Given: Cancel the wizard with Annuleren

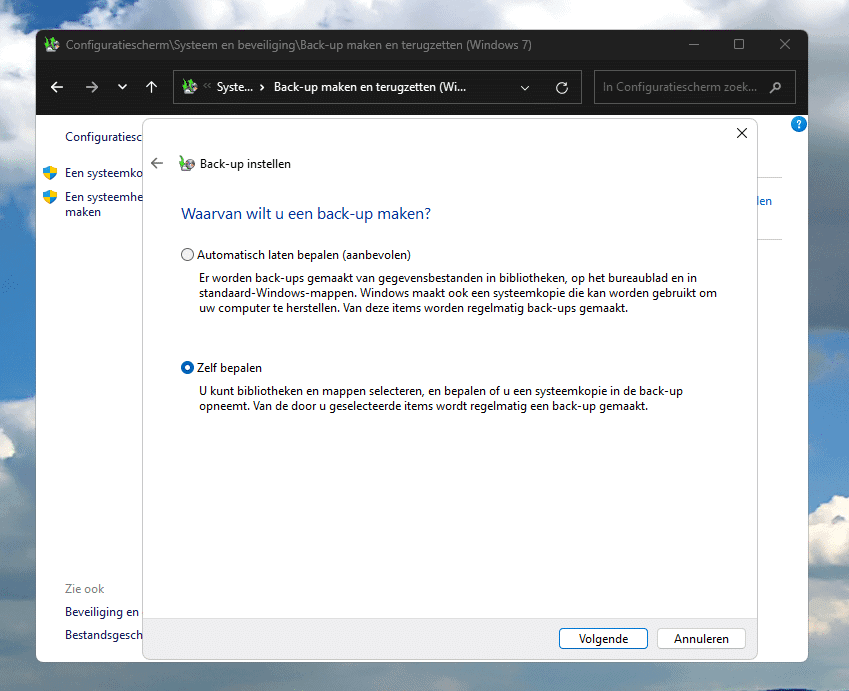Looking at the screenshot, I should (x=701, y=639).
